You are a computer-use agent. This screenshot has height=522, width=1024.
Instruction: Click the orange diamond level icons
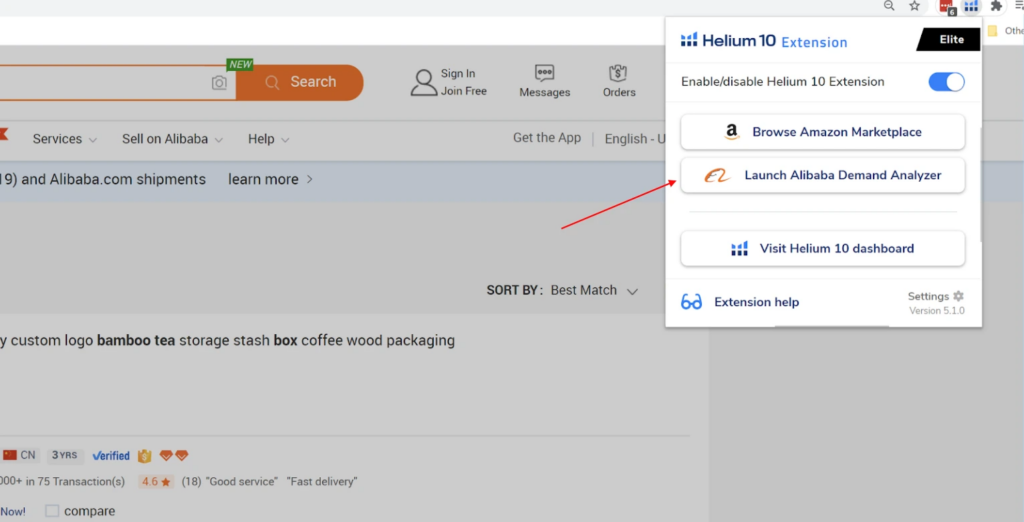pos(174,455)
